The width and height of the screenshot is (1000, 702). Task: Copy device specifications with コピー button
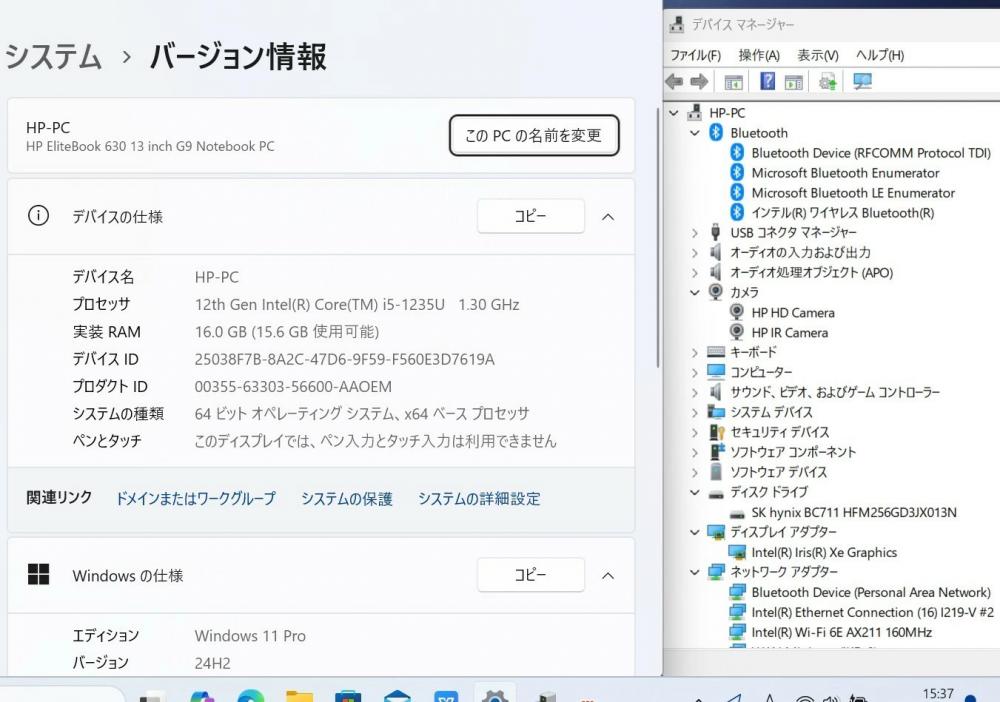[531, 216]
